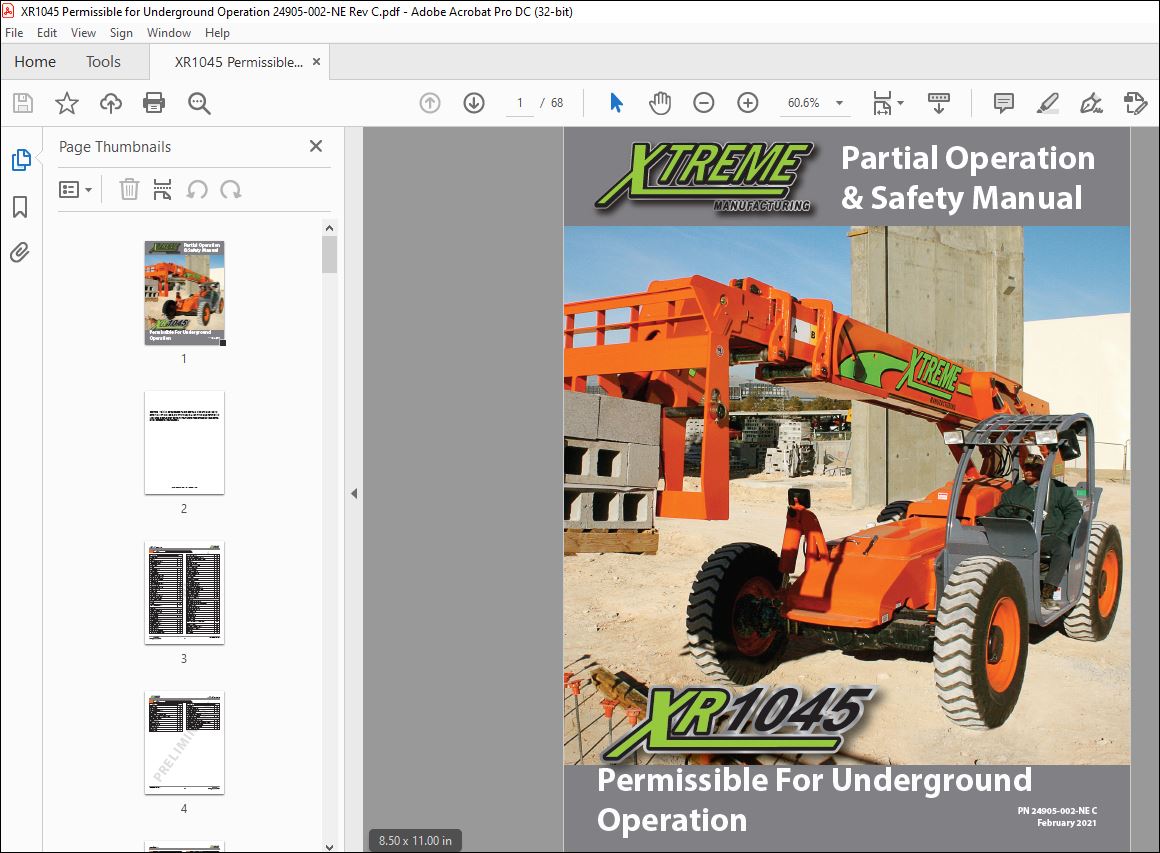Open the fit page options tool
Screen dimensions: 1160x853
pos(888,103)
